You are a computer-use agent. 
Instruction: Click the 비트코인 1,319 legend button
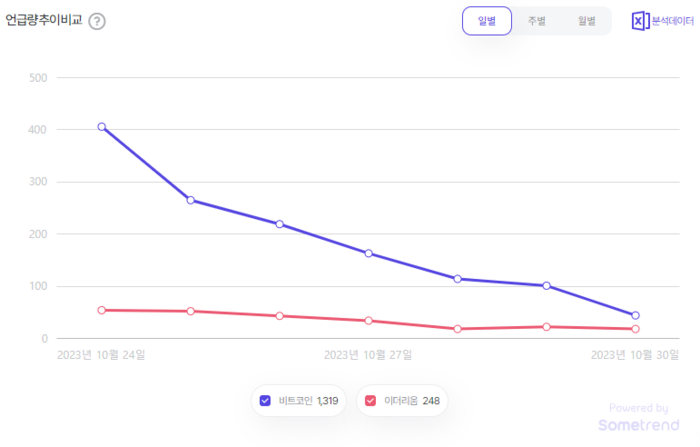299,401
